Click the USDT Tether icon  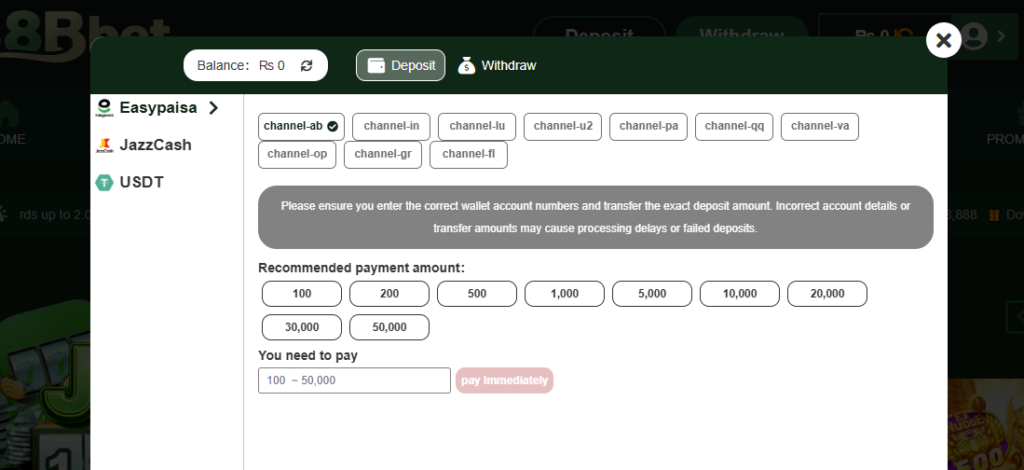tap(104, 182)
